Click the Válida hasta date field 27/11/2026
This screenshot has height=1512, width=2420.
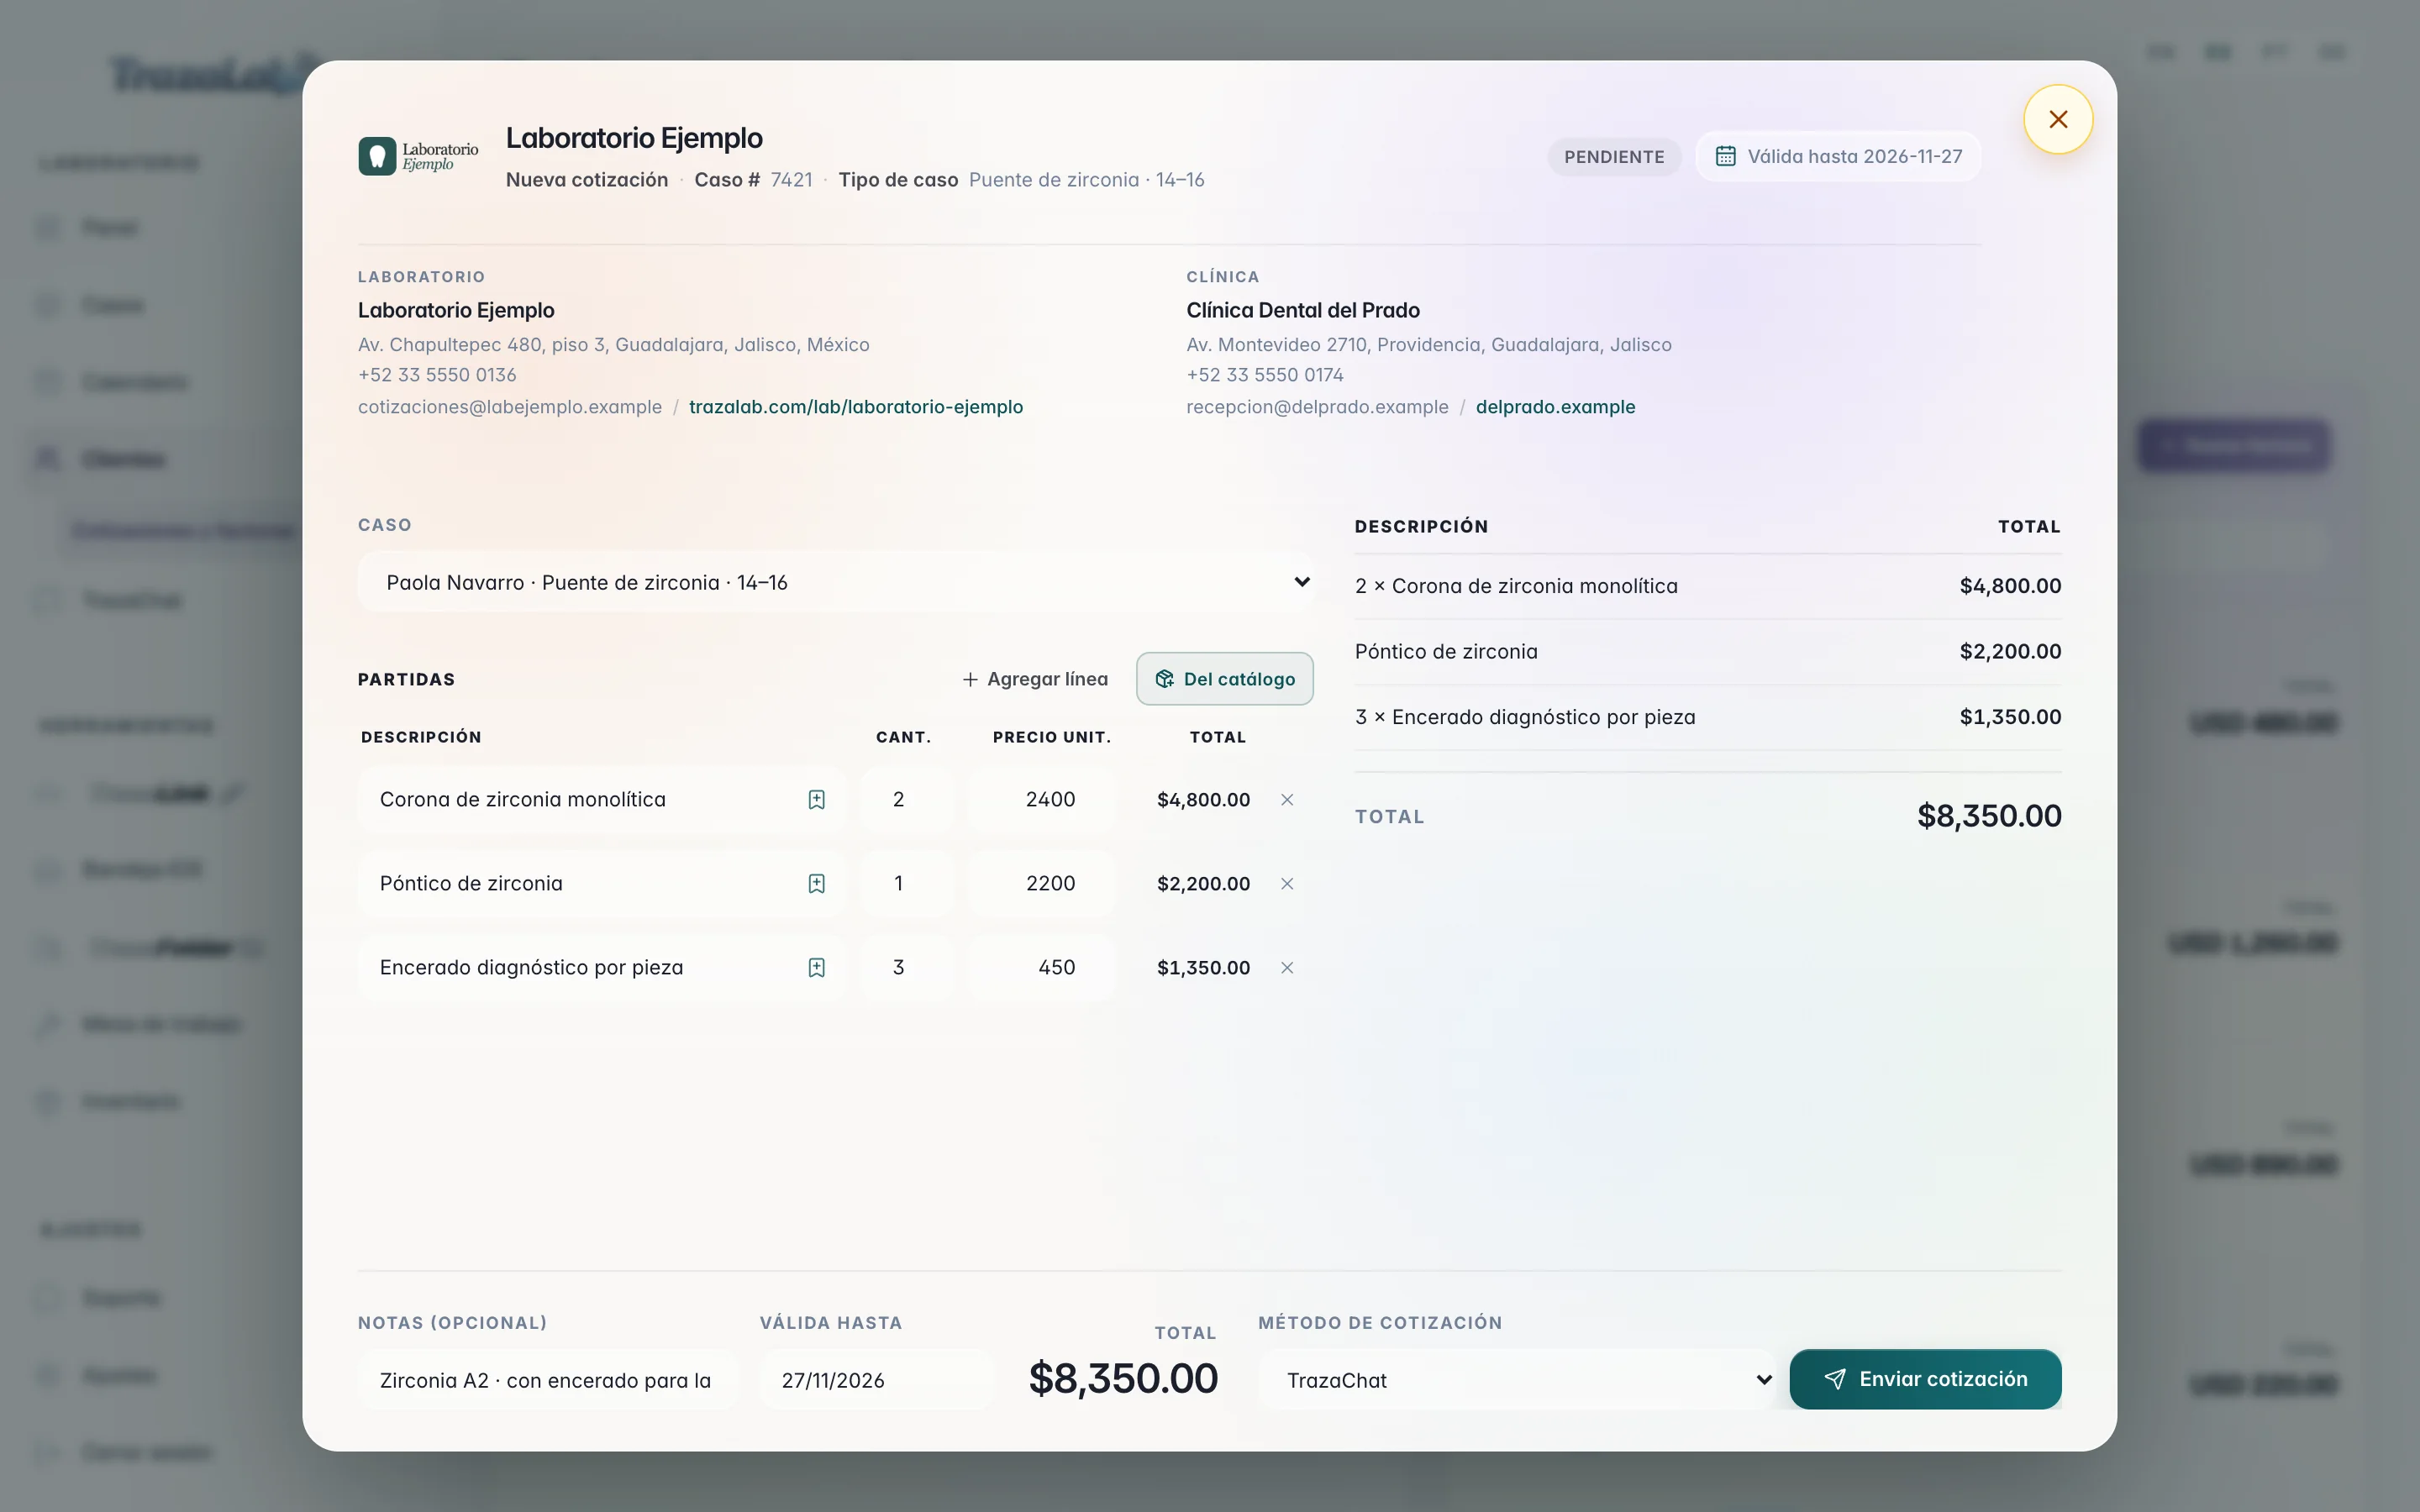coord(877,1380)
